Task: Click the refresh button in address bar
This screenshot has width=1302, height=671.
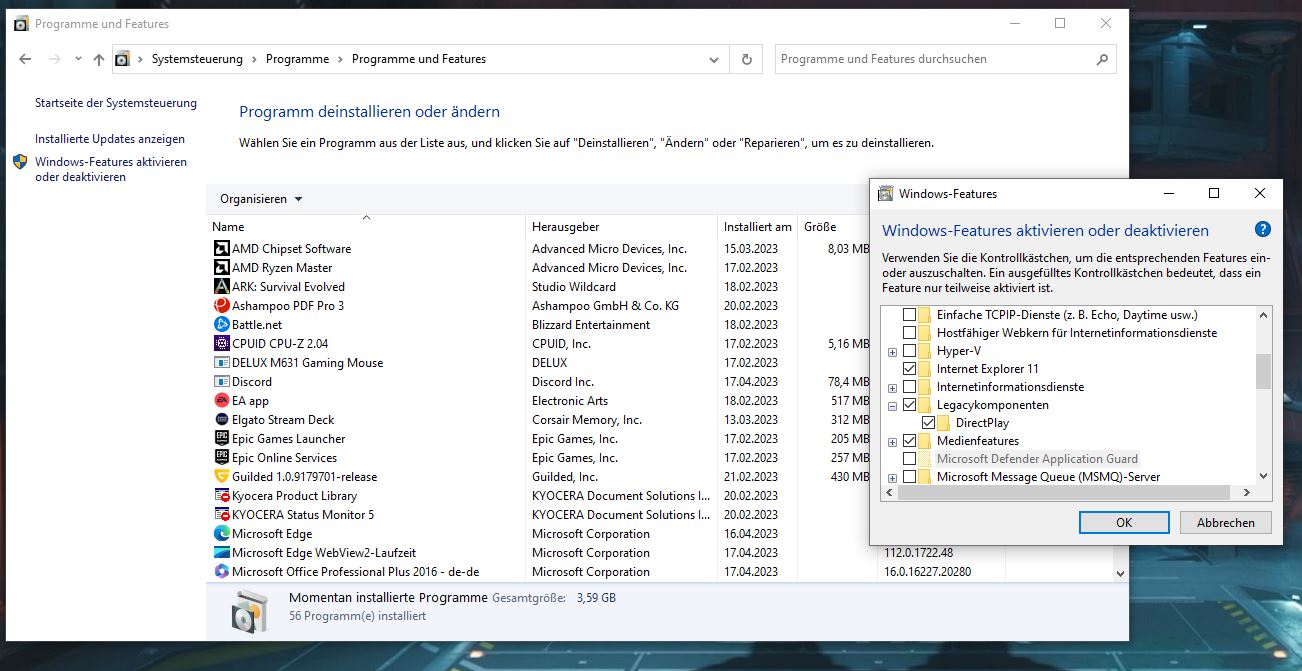Action: click(746, 59)
